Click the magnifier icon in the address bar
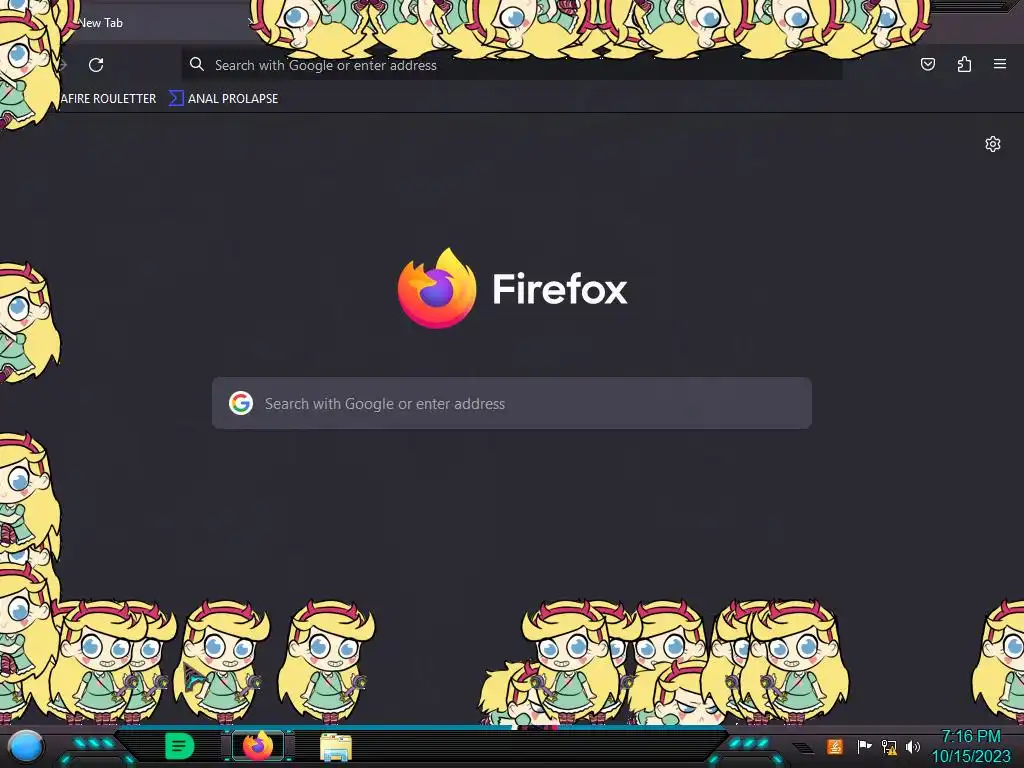 pyautogui.click(x=197, y=64)
